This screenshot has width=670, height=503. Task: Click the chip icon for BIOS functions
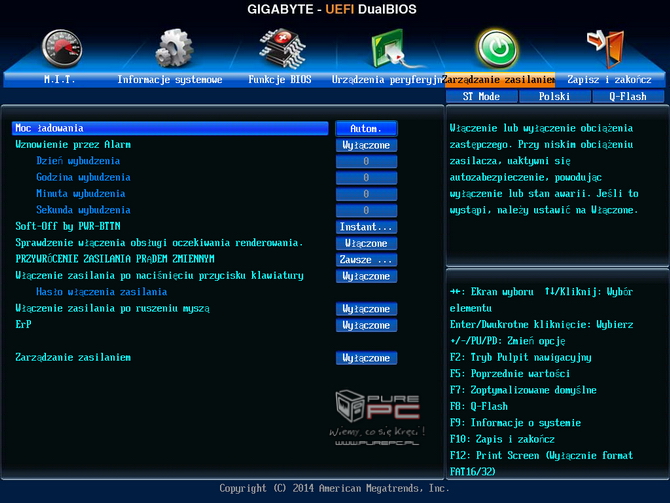[282, 49]
